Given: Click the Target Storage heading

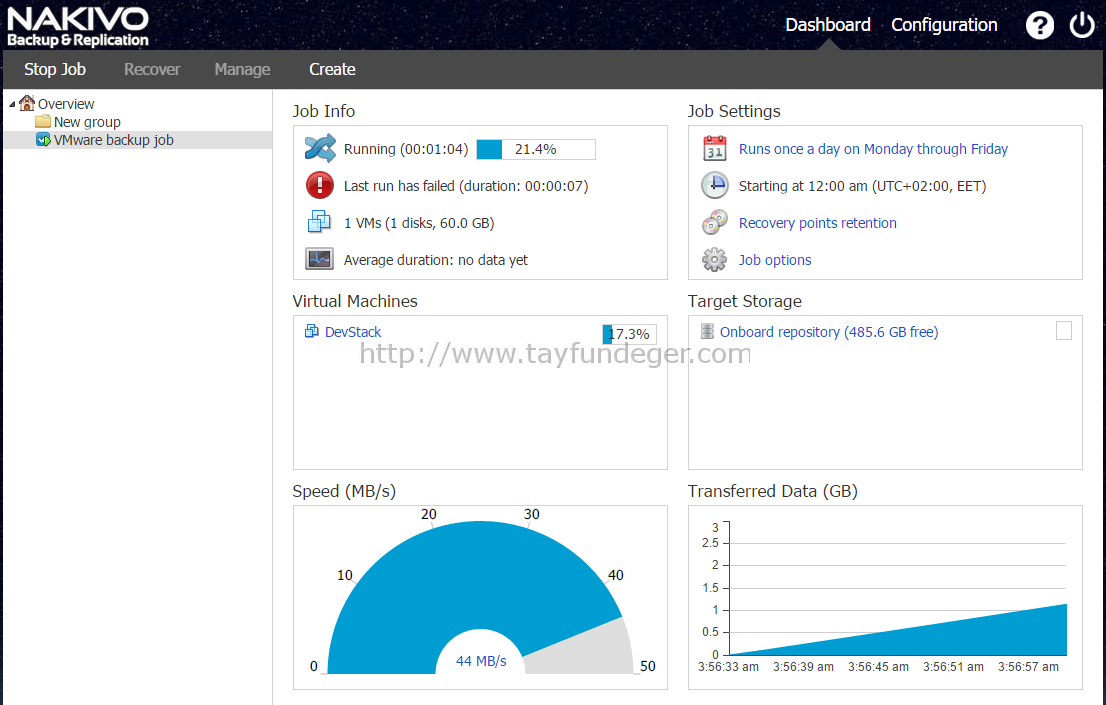Looking at the screenshot, I should [x=744, y=301].
